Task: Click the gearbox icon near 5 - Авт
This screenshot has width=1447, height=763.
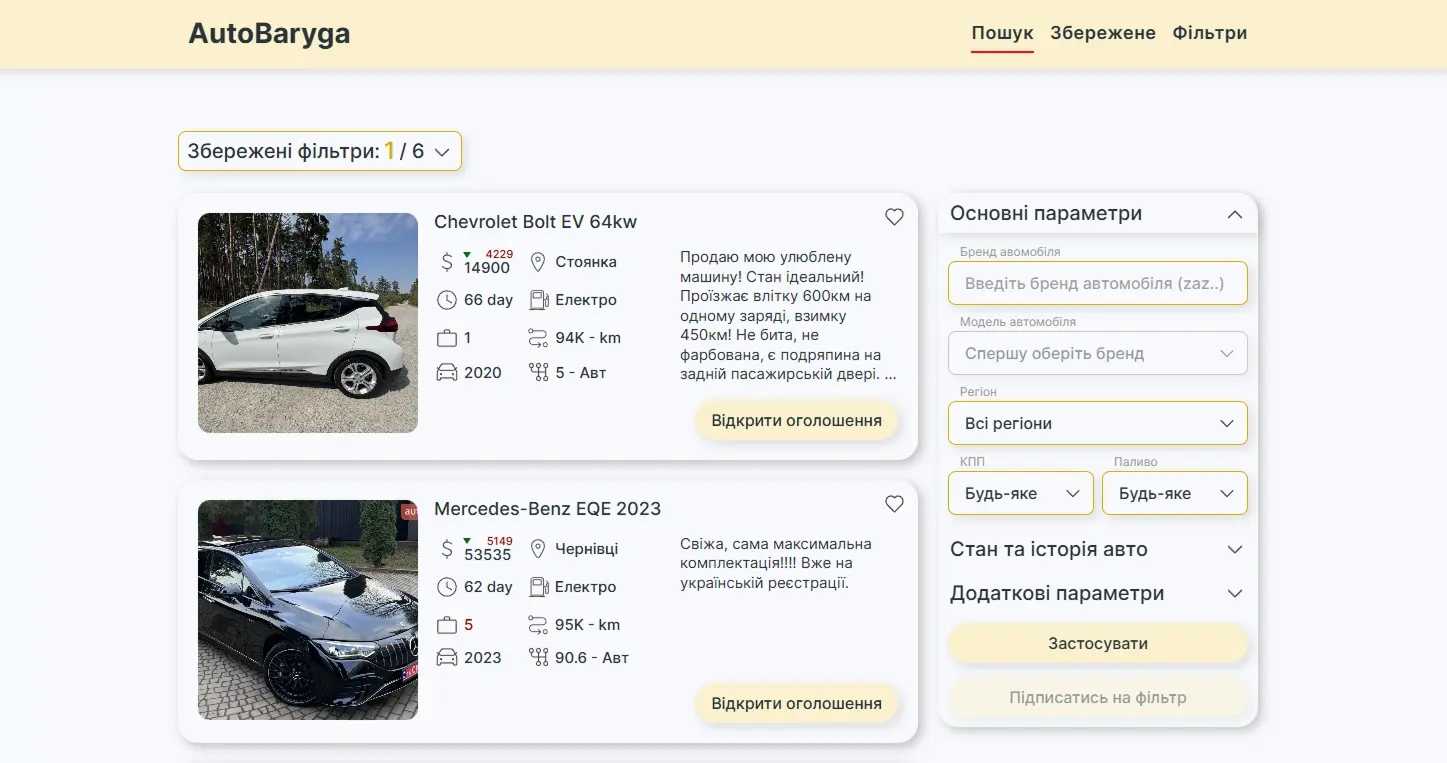Action: tap(538, 371)
